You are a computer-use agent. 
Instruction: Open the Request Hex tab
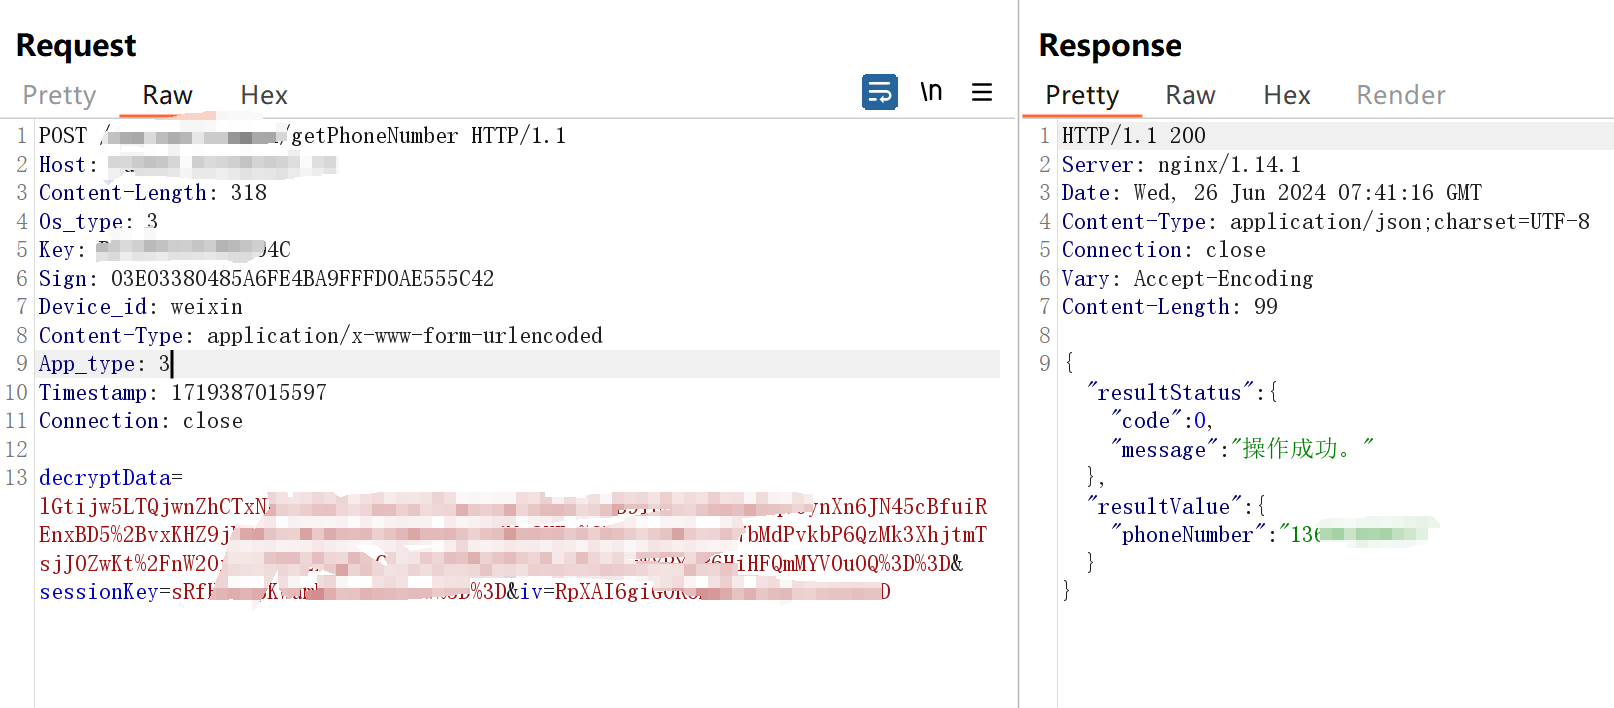pyautogui.click(x=264, y=95)
